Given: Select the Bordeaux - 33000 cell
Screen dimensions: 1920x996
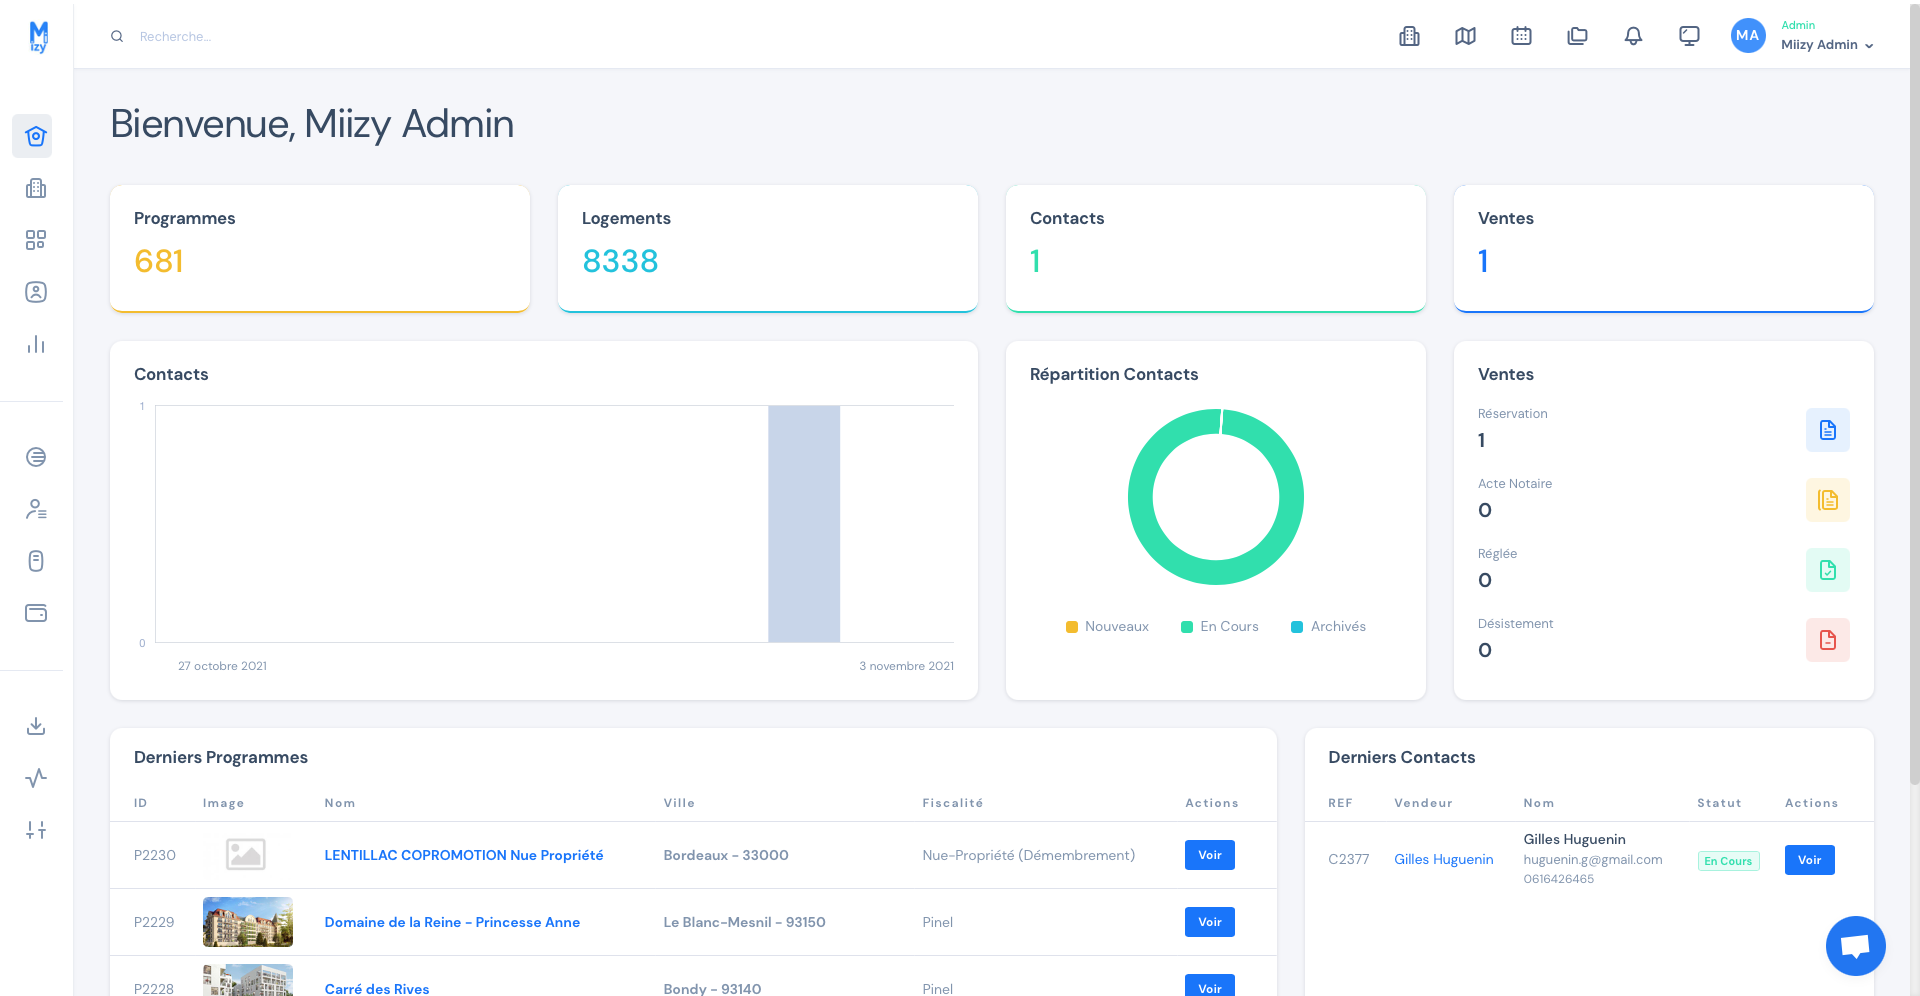Looking at the screenshot, I should tap(726, 855).
